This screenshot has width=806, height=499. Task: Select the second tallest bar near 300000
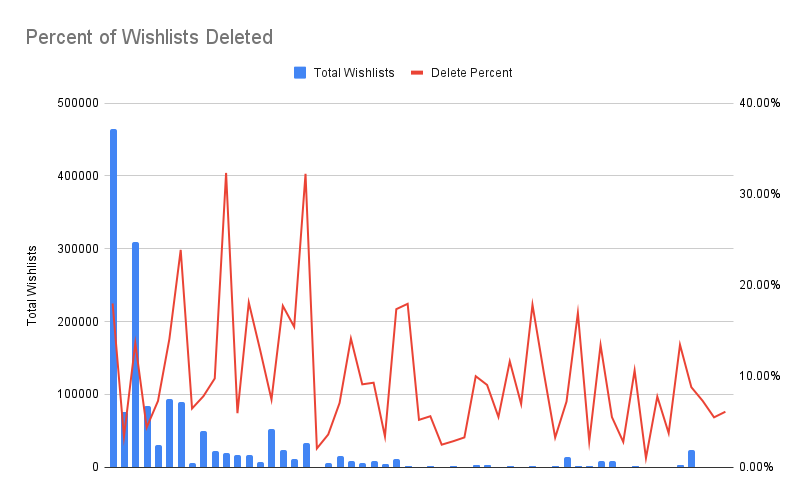[x=135, y=355]
